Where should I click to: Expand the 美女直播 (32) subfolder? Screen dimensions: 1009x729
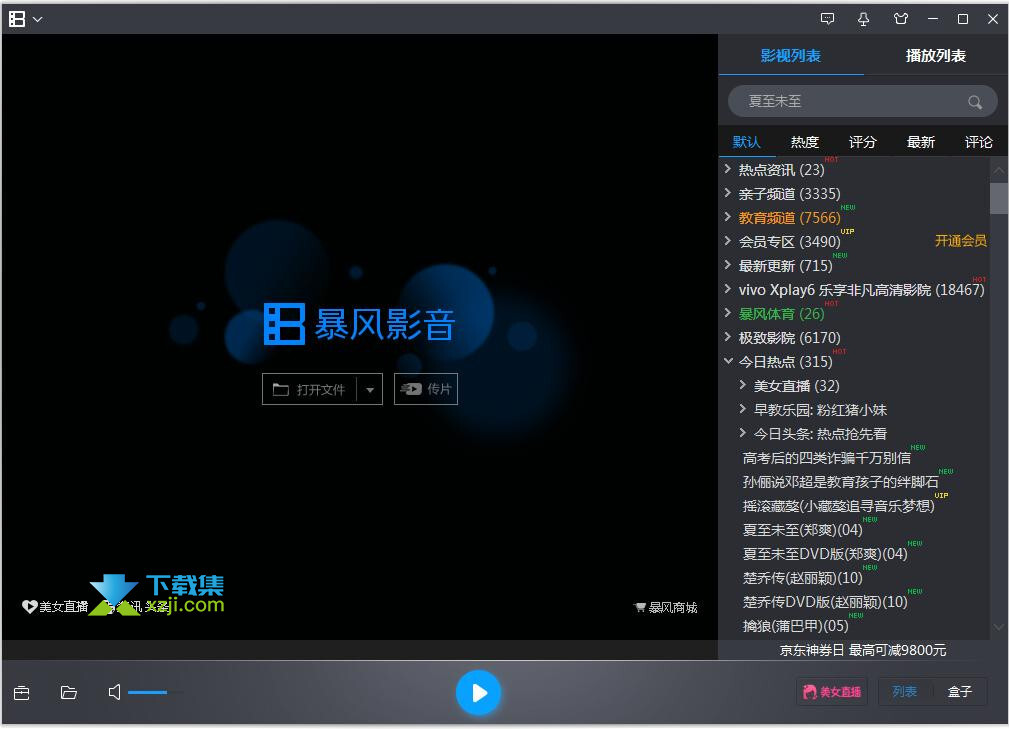point(743,385)
